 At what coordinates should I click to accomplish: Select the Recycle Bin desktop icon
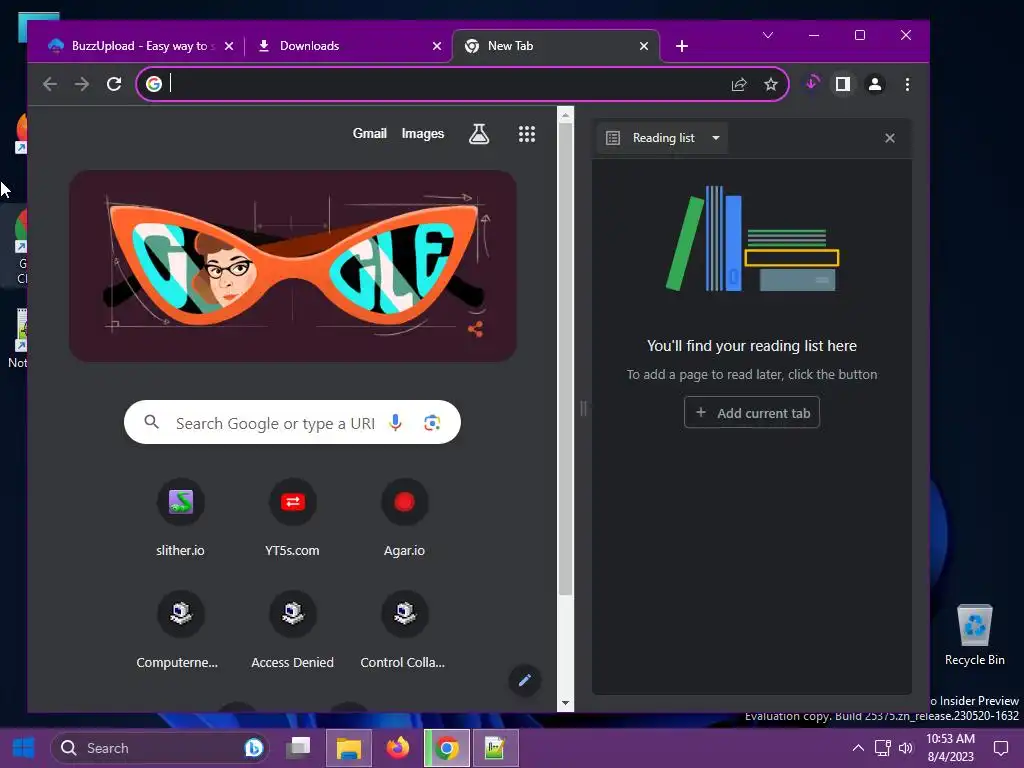pyautogui.click(x=974, y=635)
